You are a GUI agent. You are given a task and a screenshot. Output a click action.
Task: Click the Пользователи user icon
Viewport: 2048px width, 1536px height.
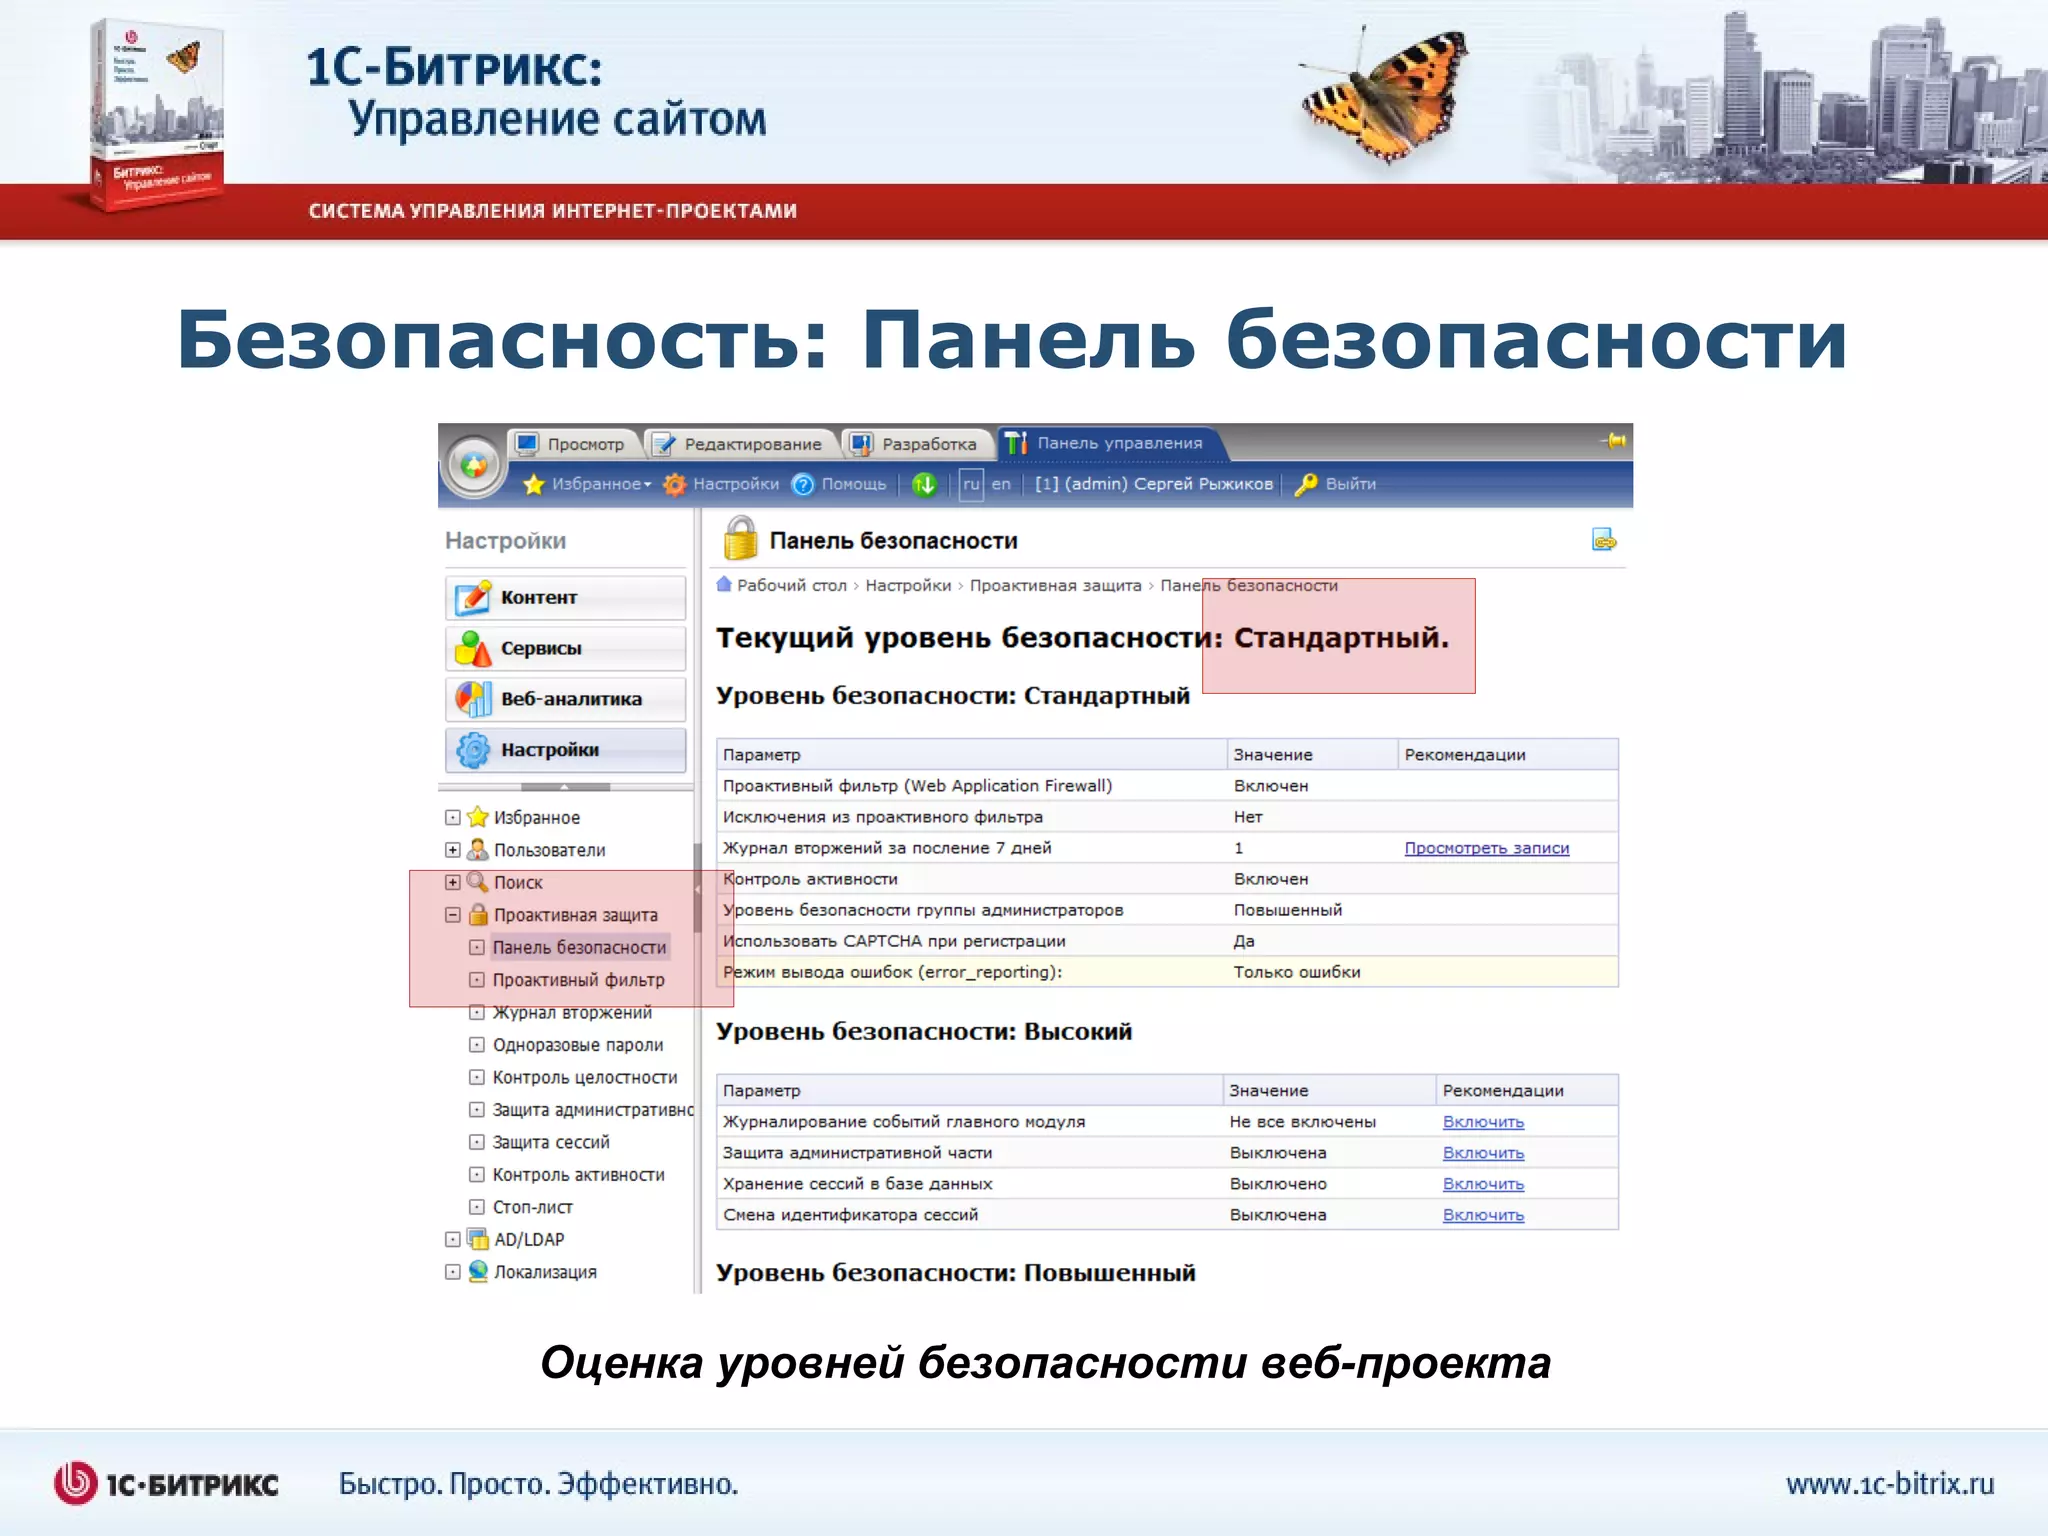pyautogui.click(x=478, y=850)
